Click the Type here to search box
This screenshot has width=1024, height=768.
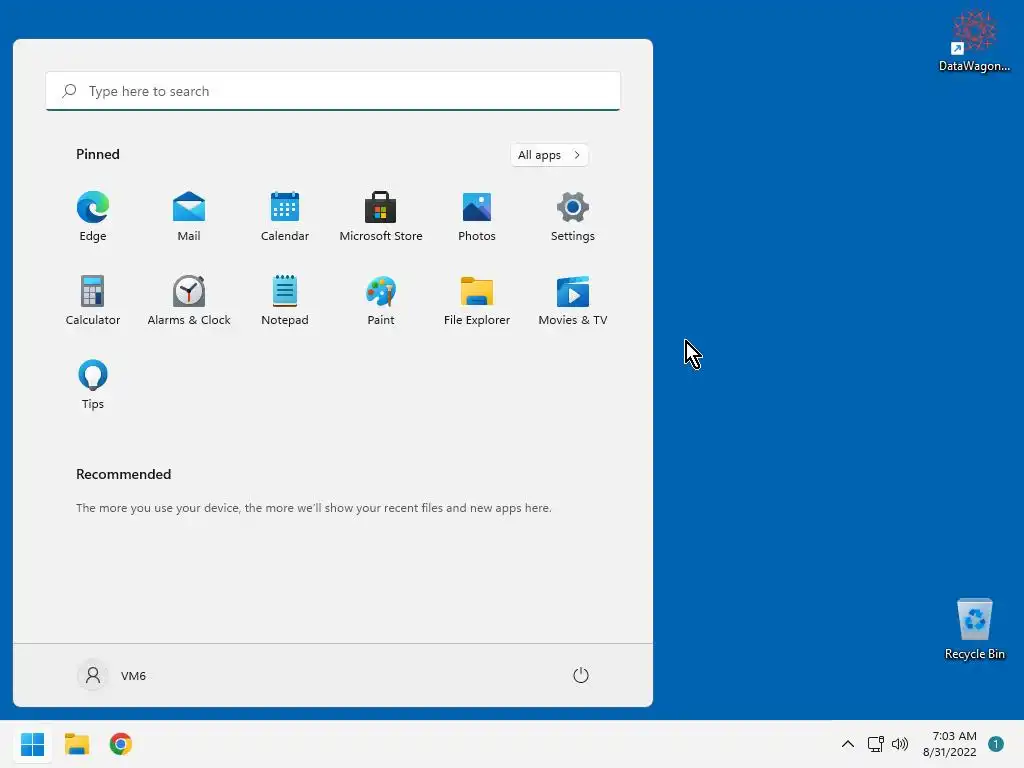click(x=333, y=91)
